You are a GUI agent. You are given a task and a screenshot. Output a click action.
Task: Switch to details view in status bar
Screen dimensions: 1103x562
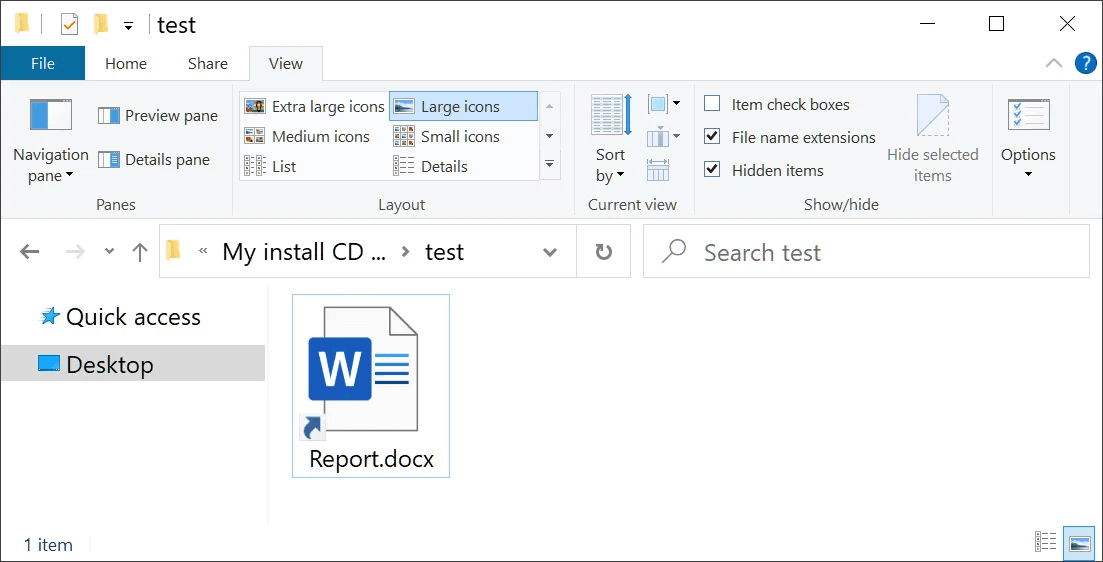click(x=1046, y=542)
